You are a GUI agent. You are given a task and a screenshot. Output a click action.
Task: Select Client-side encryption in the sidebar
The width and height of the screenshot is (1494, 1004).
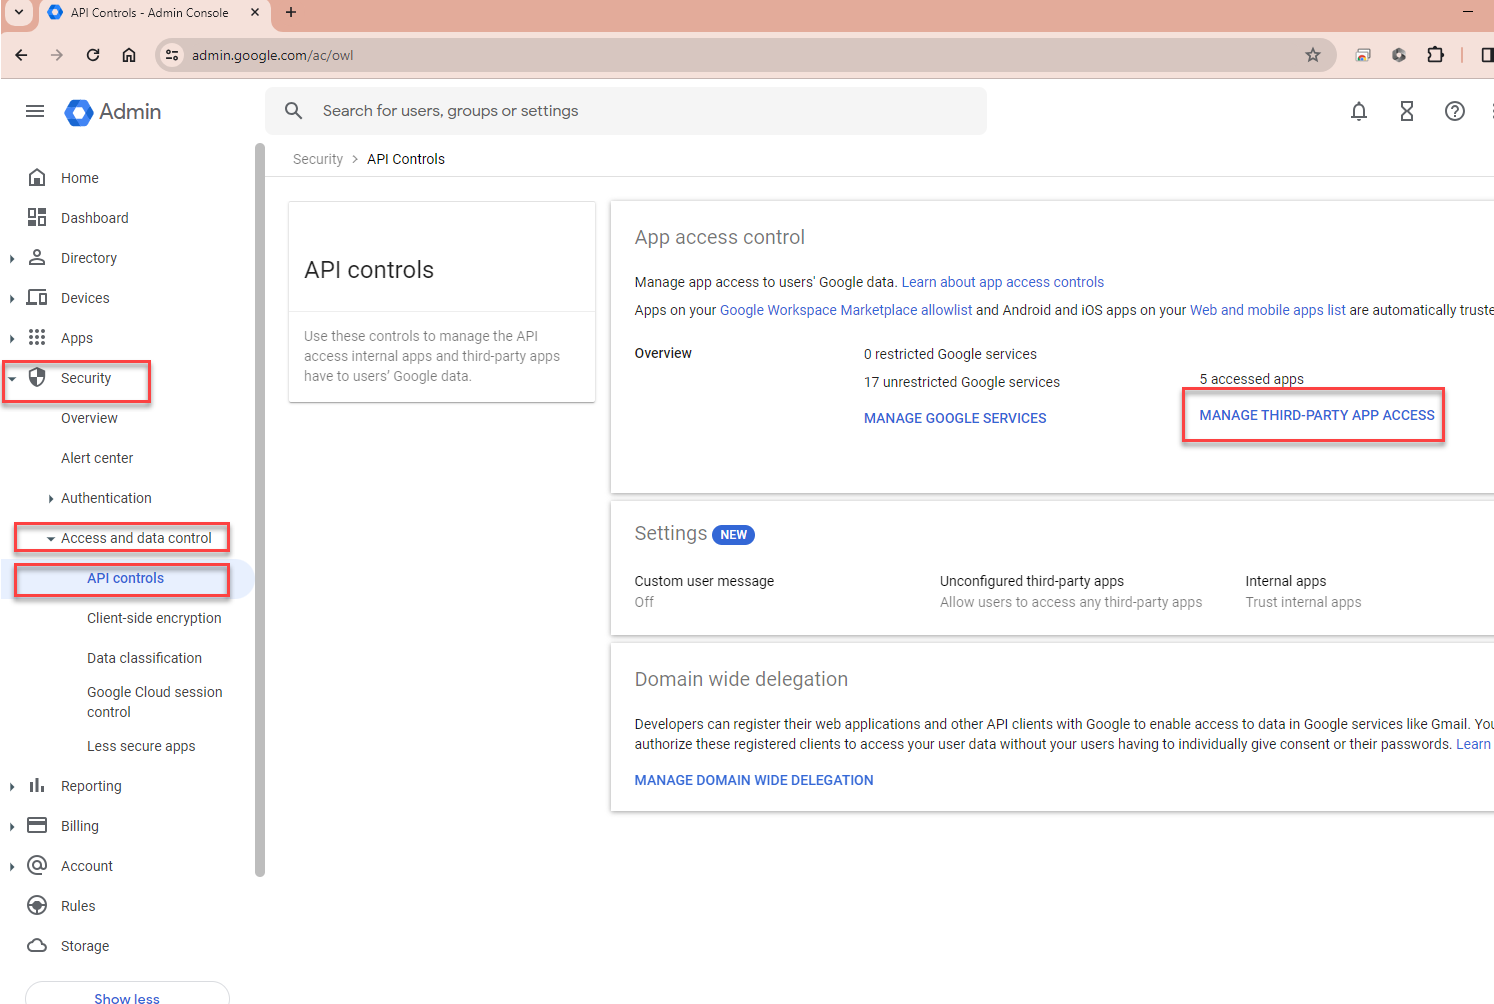click(154, 617)
